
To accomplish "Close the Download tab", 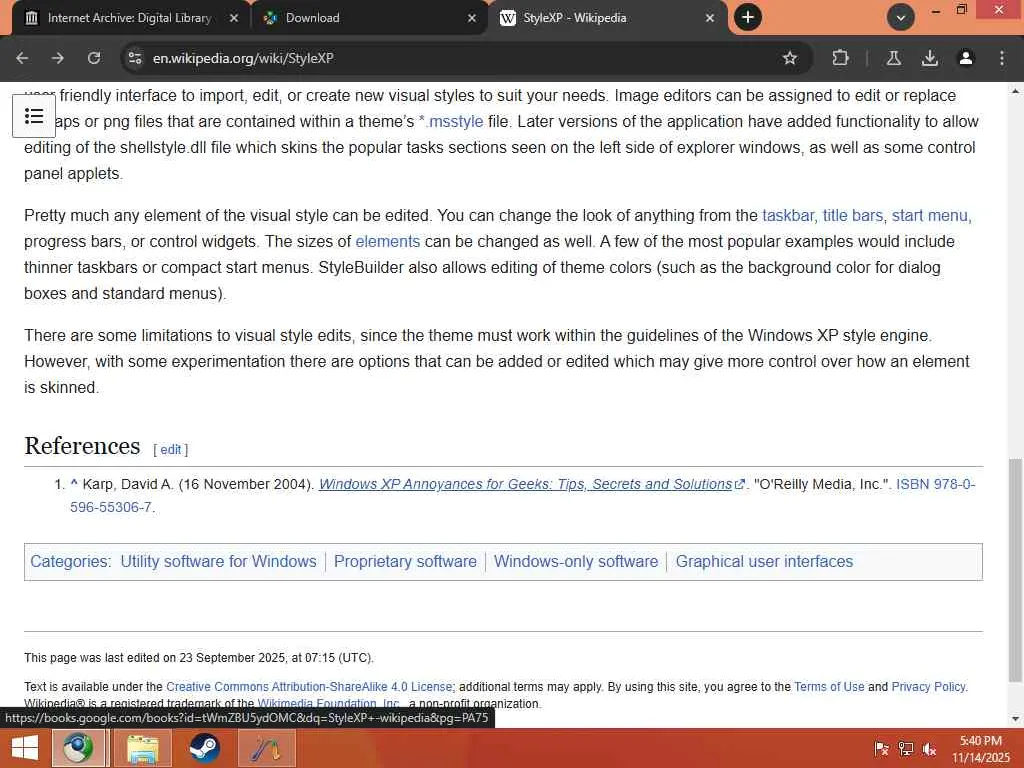I will [472, 18].
